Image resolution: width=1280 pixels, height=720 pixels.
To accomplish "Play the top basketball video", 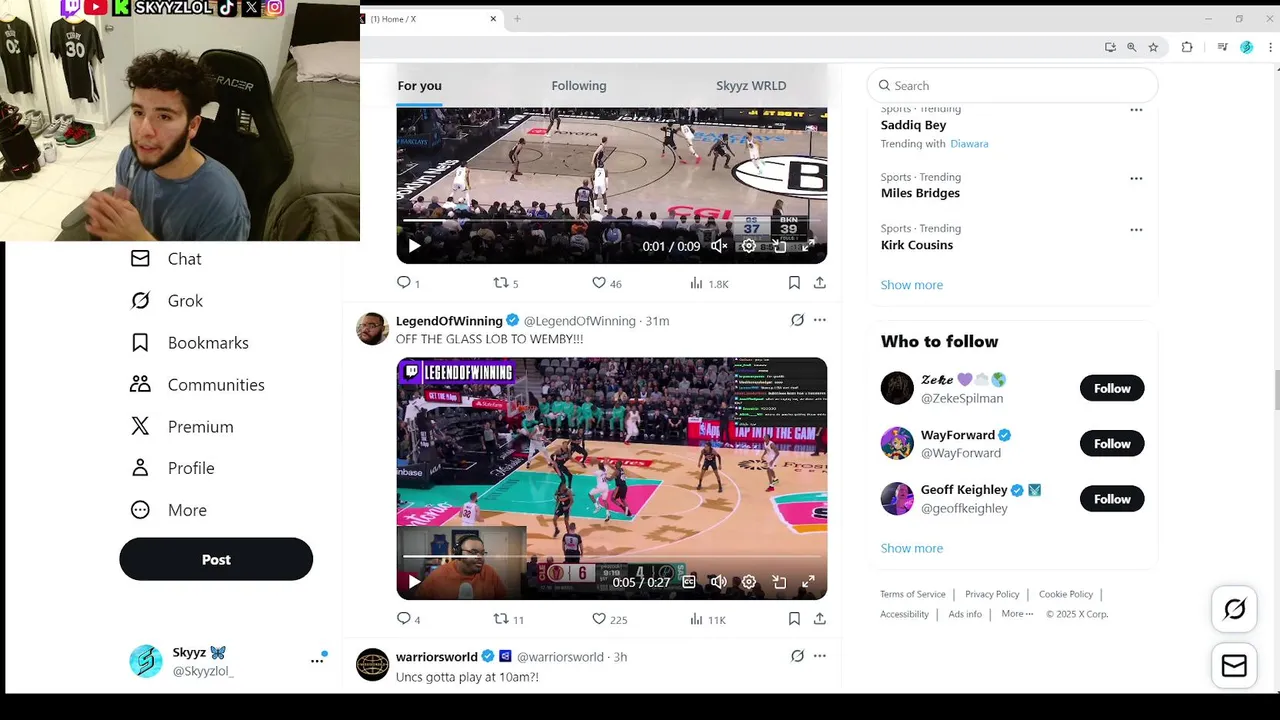I will click(x=414, y=246).
